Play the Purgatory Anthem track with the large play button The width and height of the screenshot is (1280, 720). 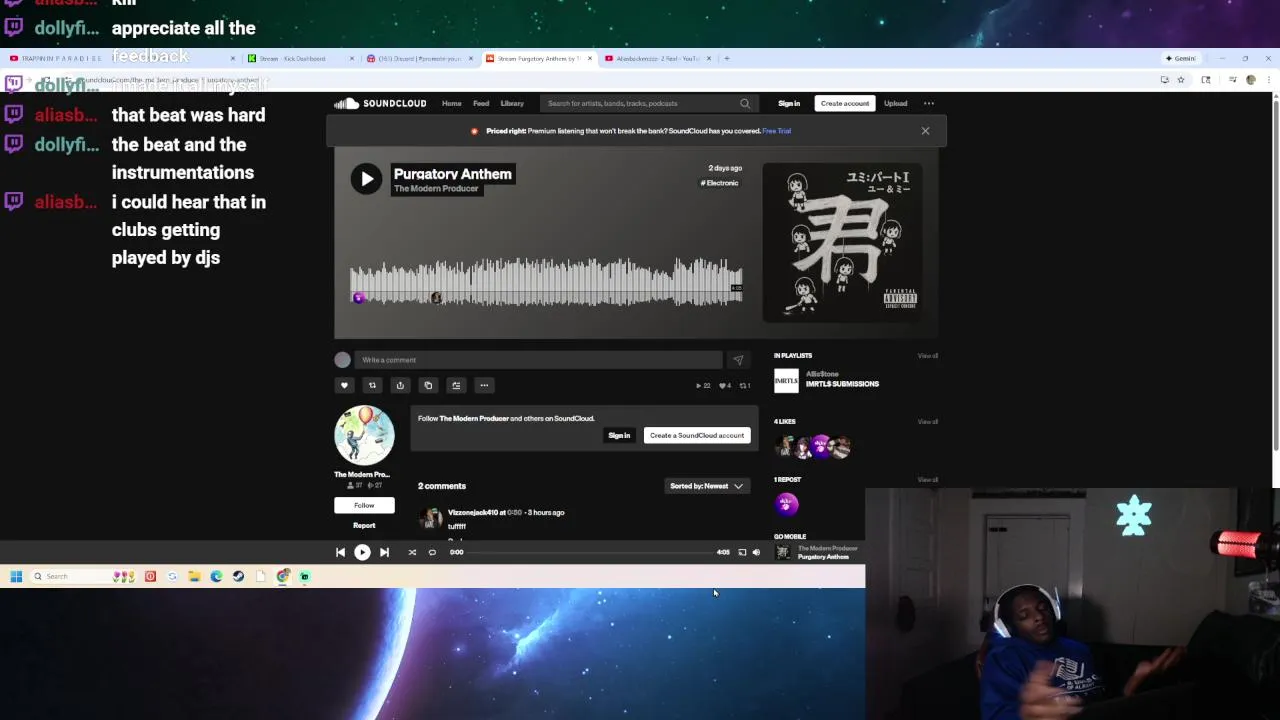[x=366, y=179]
